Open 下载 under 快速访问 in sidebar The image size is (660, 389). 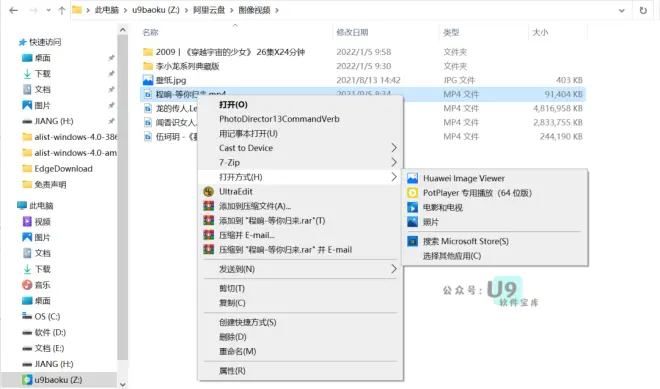(x=43, y=74)
